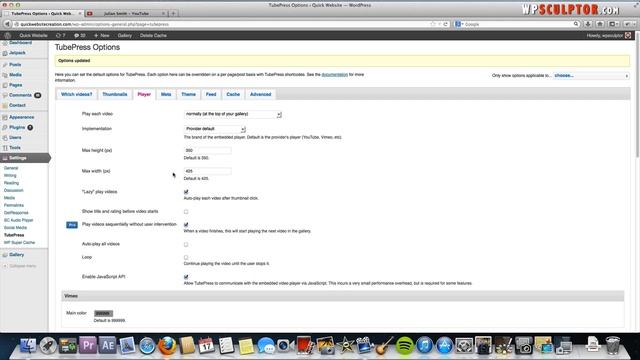Open browser downloads arrow icon

pos(588,24)
